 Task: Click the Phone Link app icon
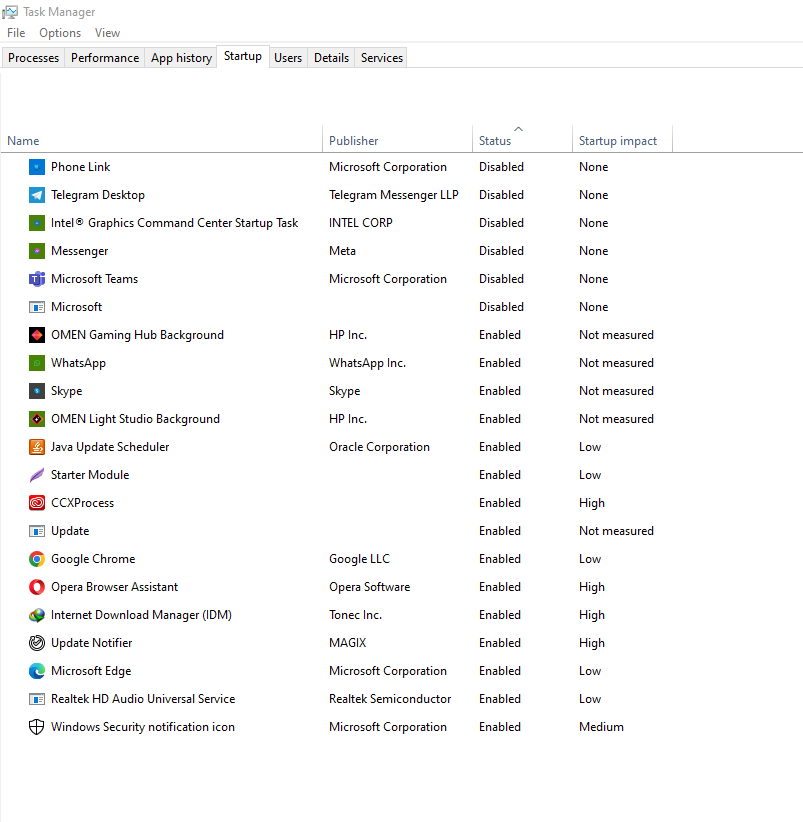click(37, 167)
